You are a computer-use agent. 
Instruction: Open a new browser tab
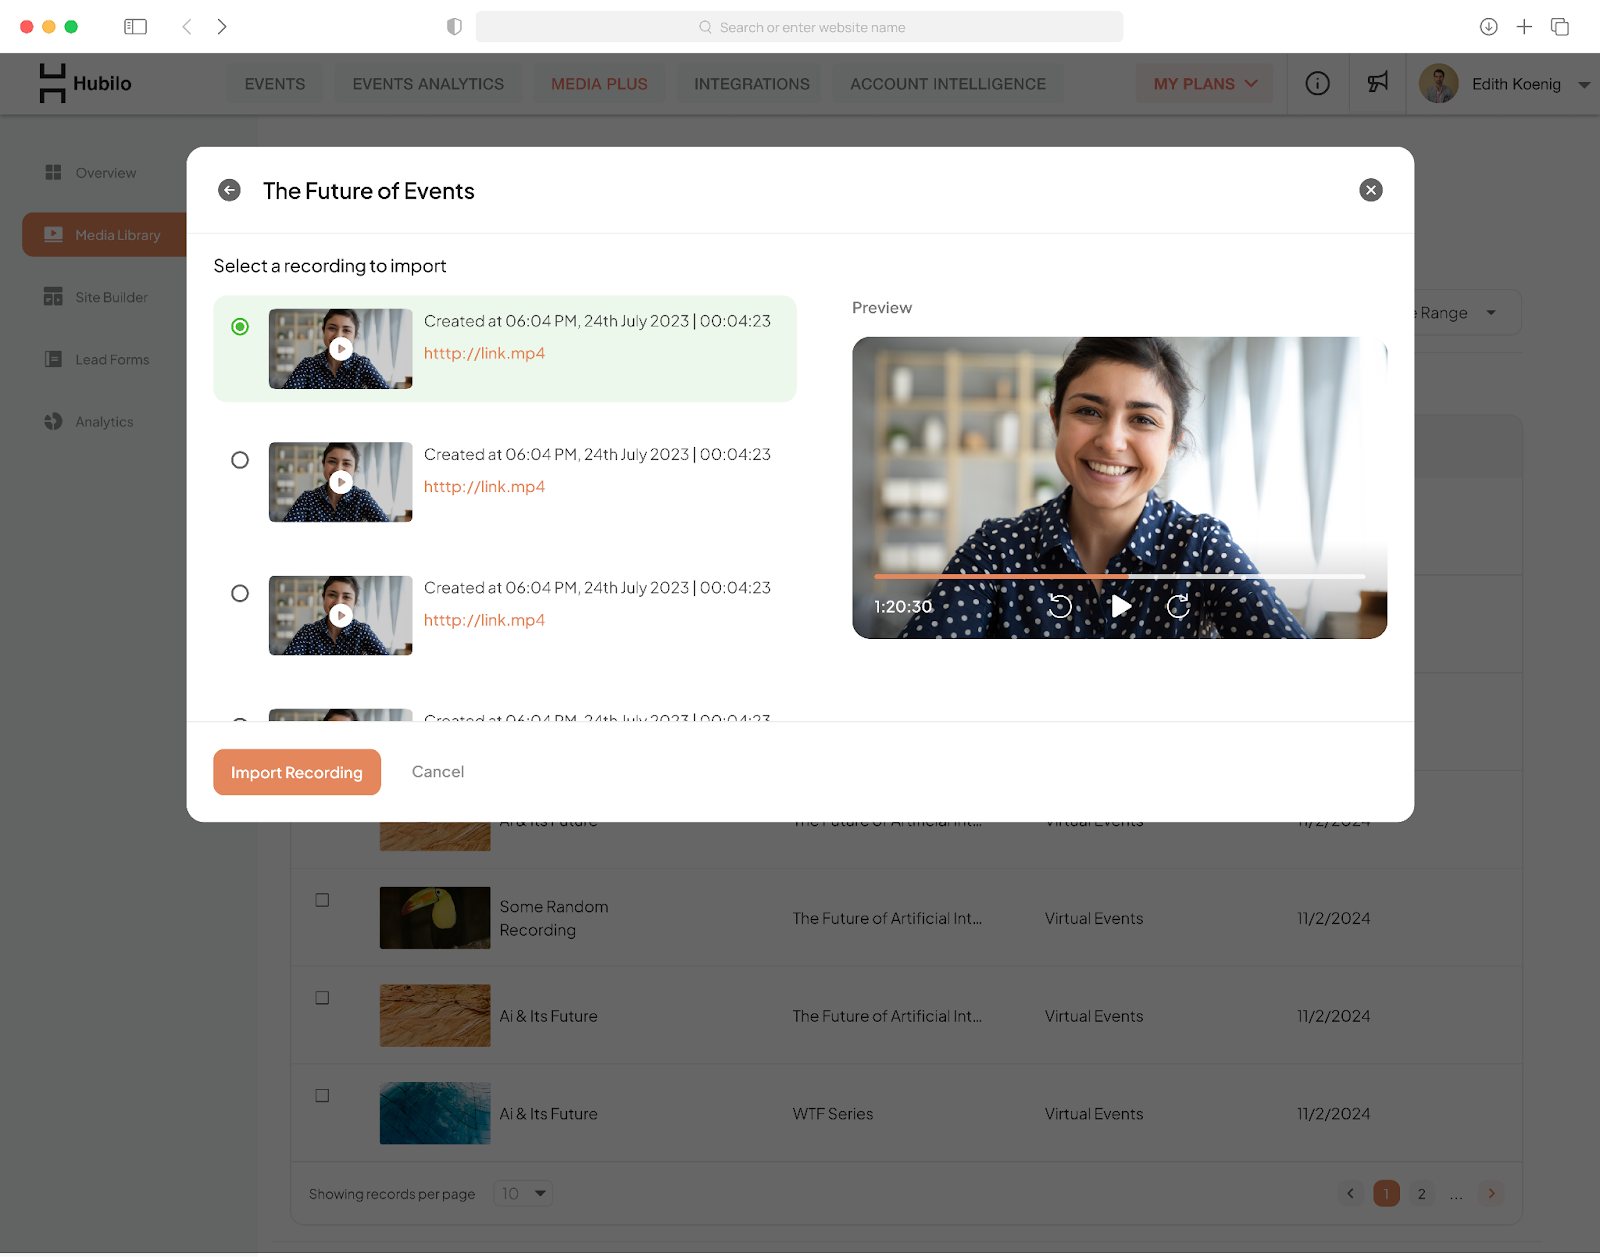(x=1524, y=27)
